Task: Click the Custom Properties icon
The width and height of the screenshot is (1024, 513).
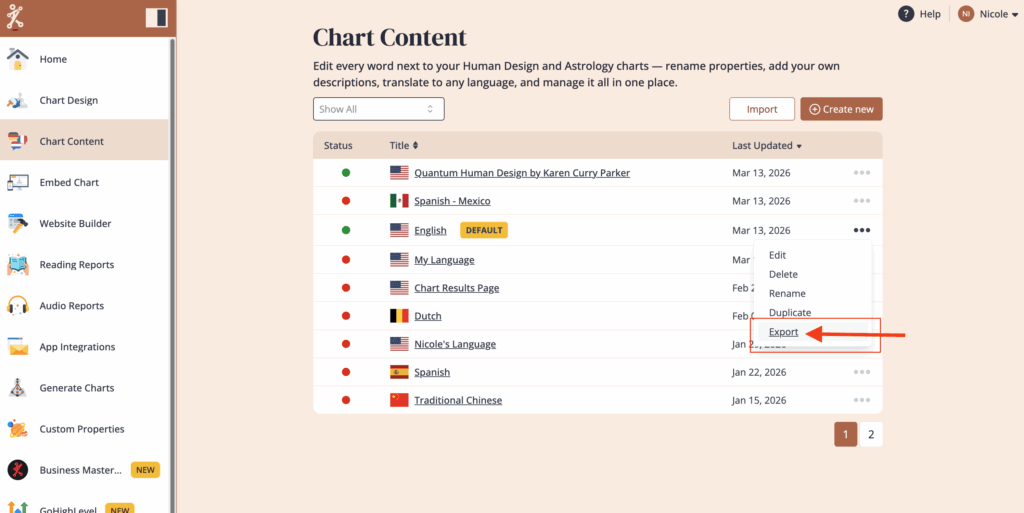Action: coord(17,429)
